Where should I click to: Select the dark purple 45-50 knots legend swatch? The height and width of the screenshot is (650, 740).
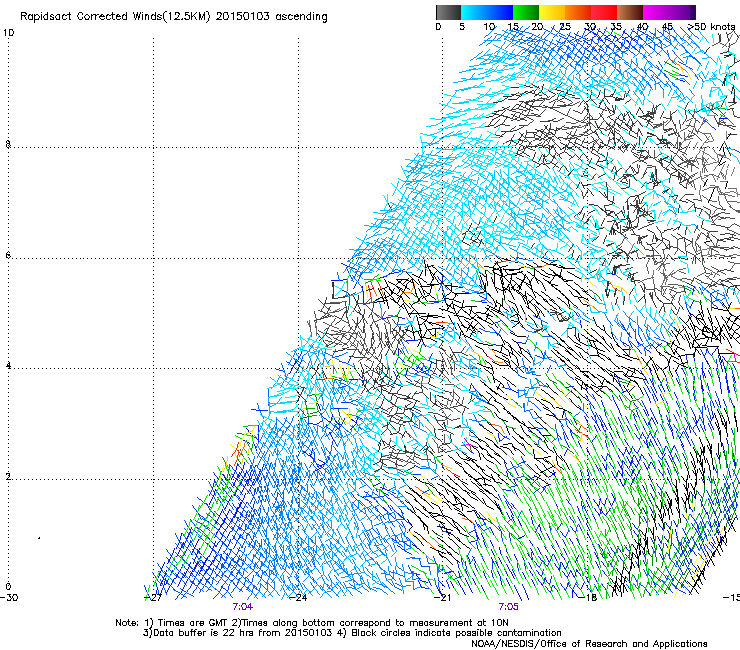pyautogui.click(x=682, y=12)
